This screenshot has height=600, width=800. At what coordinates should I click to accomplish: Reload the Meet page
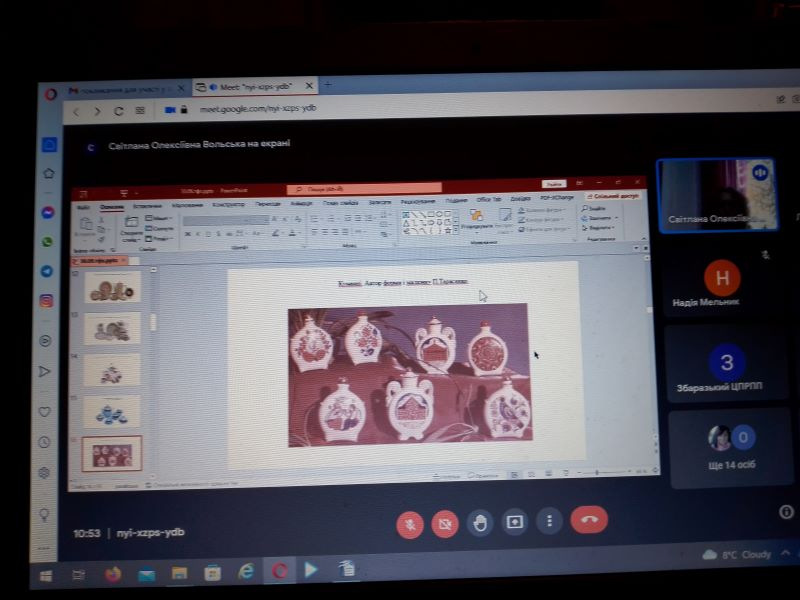click(118, 111)
